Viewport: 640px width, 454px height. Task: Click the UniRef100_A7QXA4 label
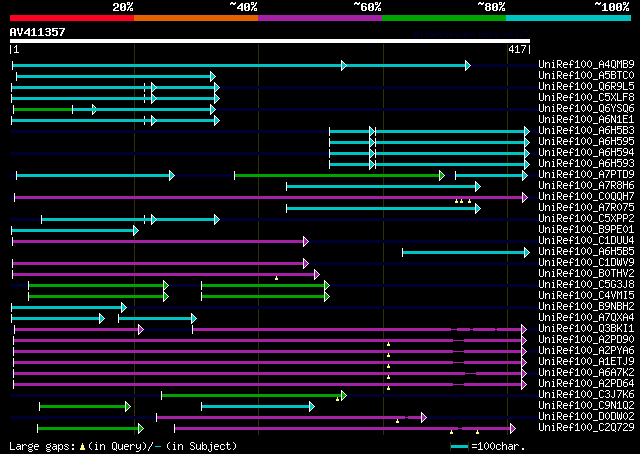[586, 318]
